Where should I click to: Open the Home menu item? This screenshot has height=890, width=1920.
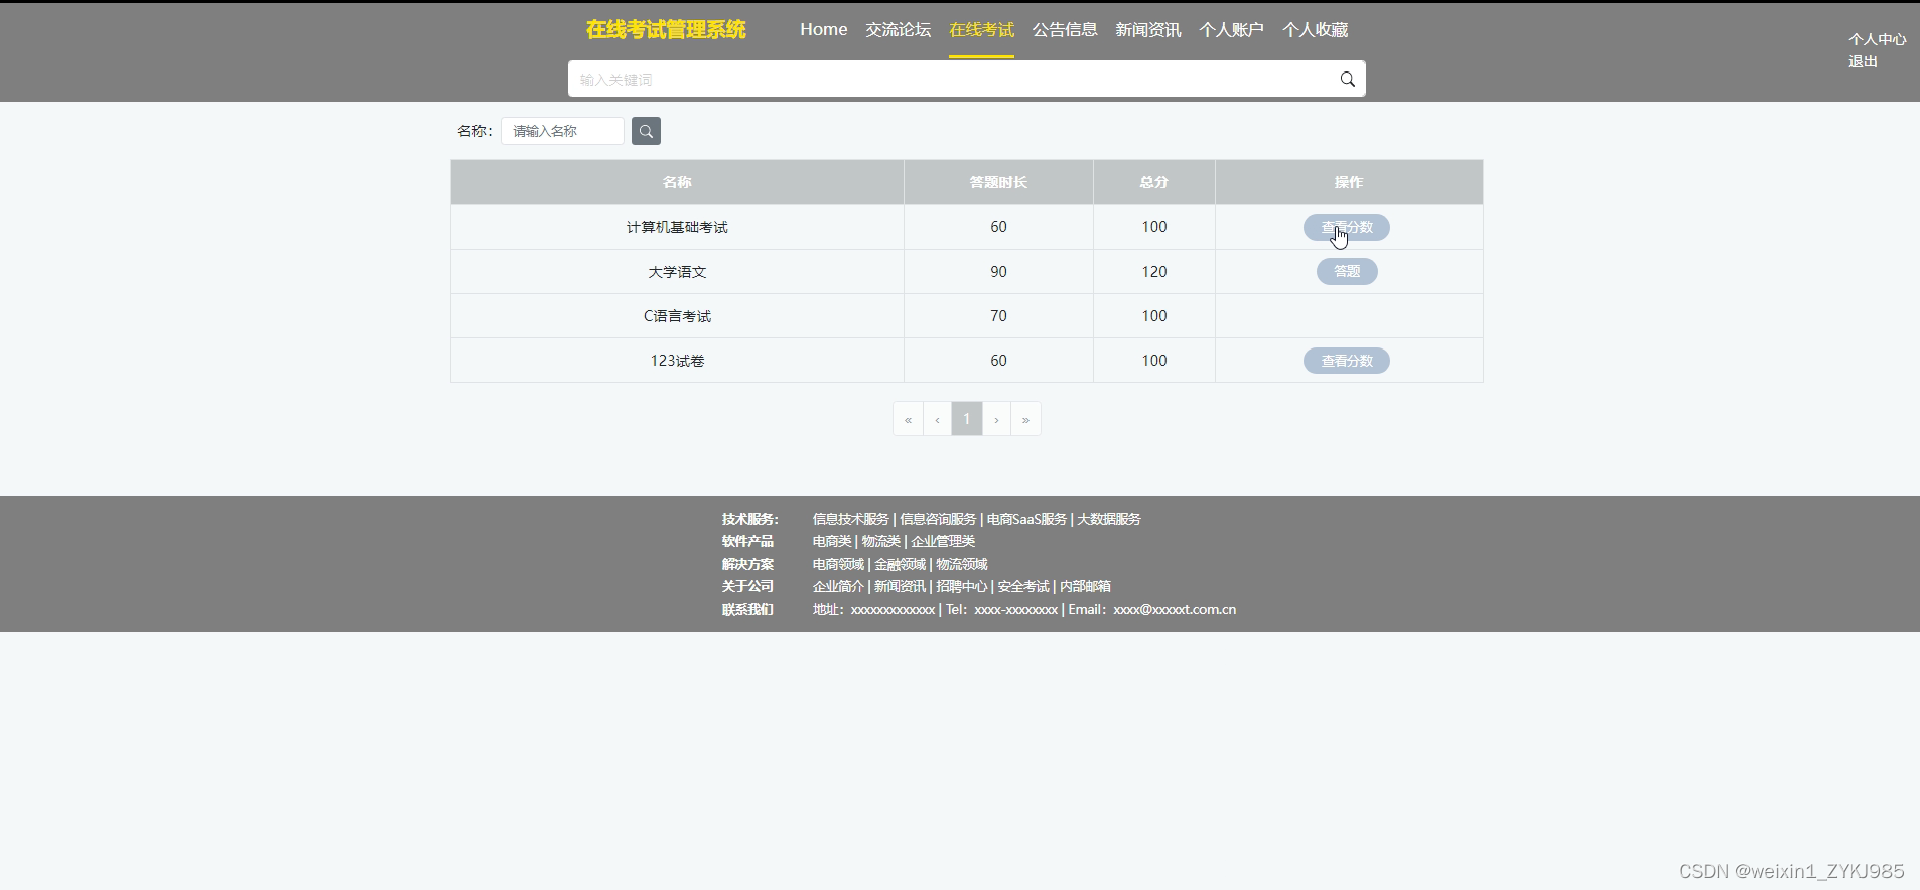coord(823,30)
